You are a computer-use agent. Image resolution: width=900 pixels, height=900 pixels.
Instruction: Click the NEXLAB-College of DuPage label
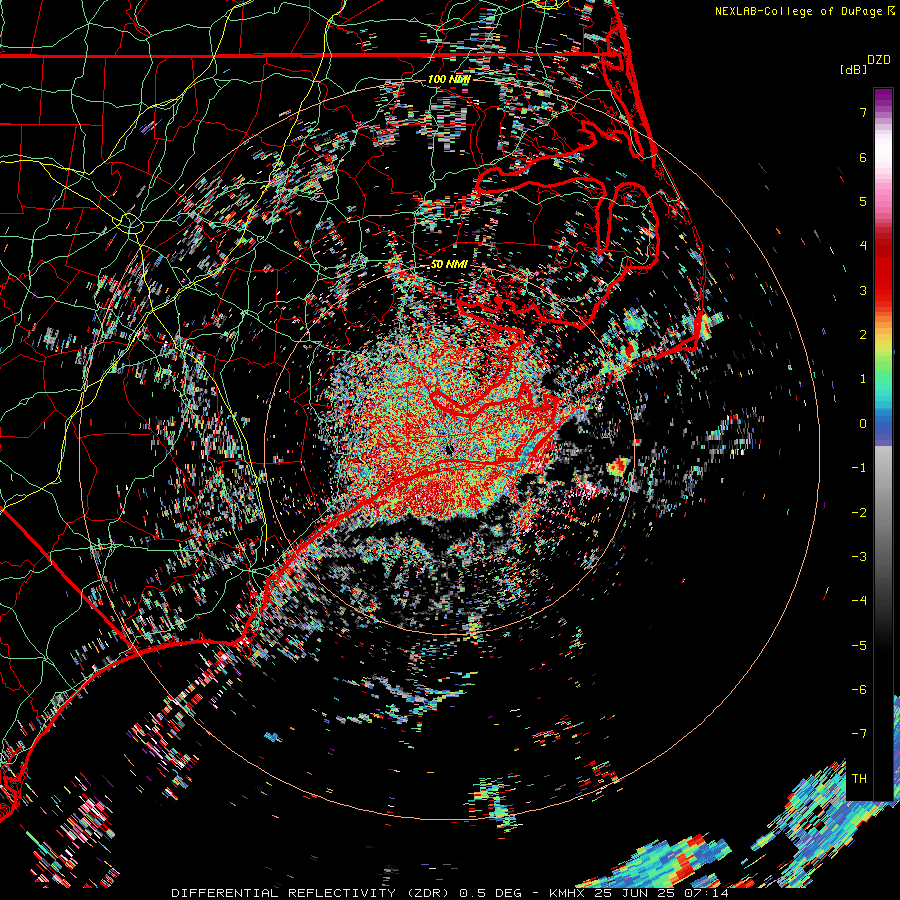[x=798, y=11]
